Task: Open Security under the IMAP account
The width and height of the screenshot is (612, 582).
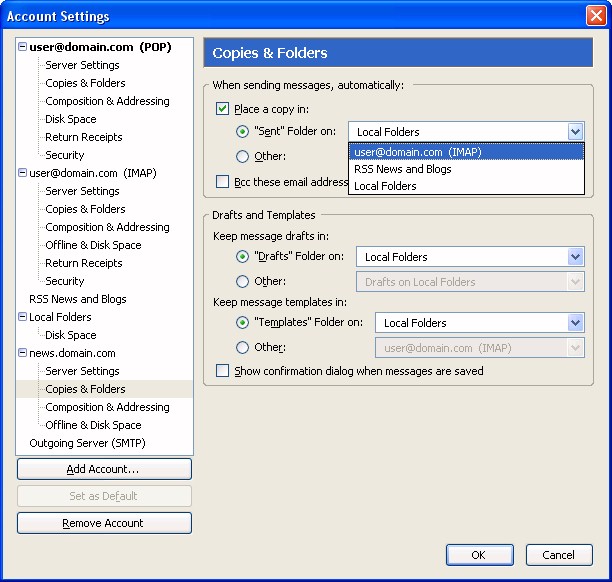Action: [65, 281]
